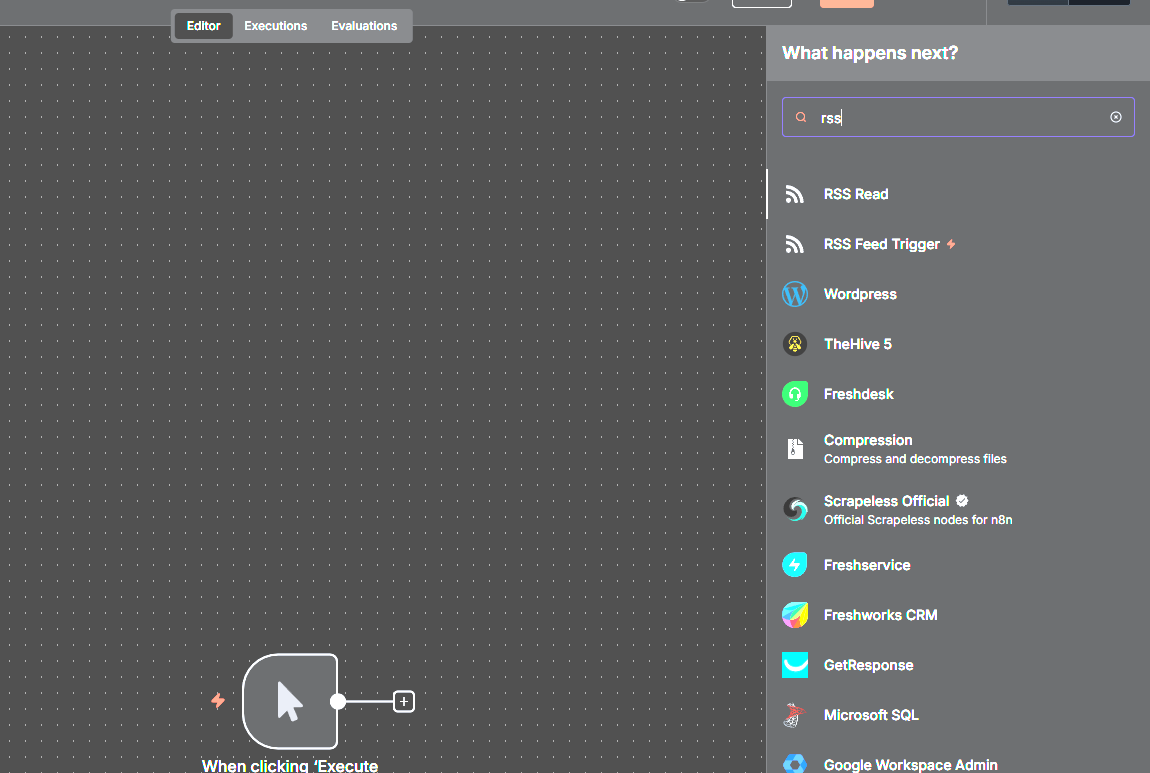Select the RSS Read node icon
Screen dimensions: 1150x773
click(x=794, y=194)
